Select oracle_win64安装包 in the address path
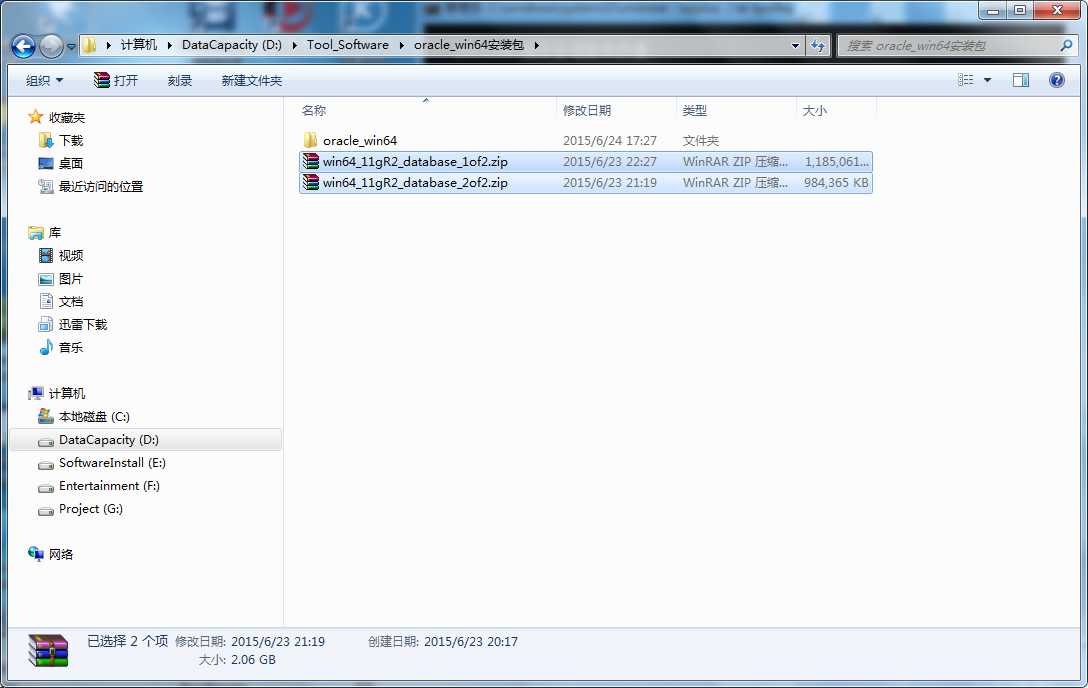1088x688 pixels. tap(469, 44)
